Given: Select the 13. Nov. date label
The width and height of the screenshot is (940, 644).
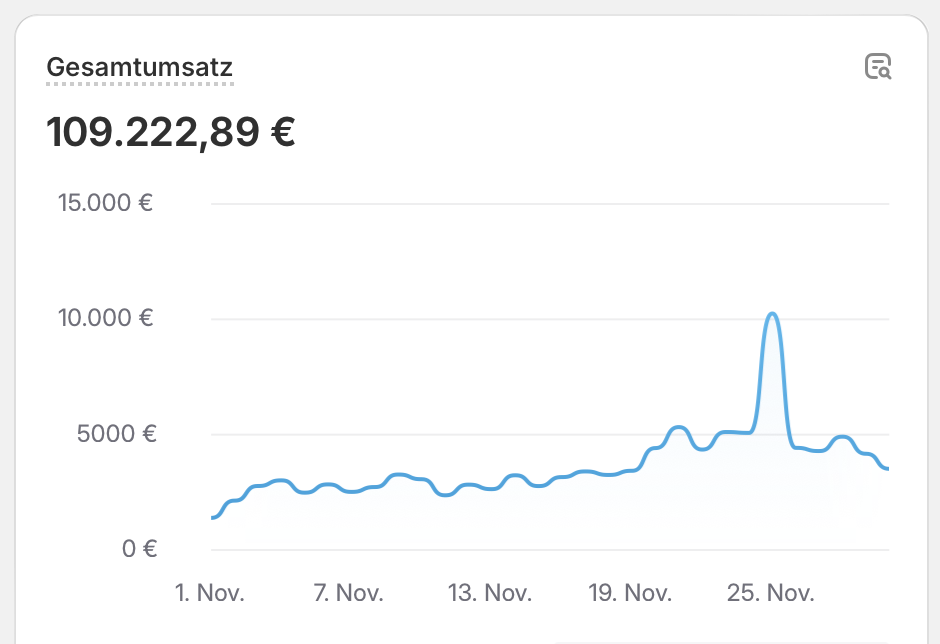Looking at the screenshot, I should [490, 593].
